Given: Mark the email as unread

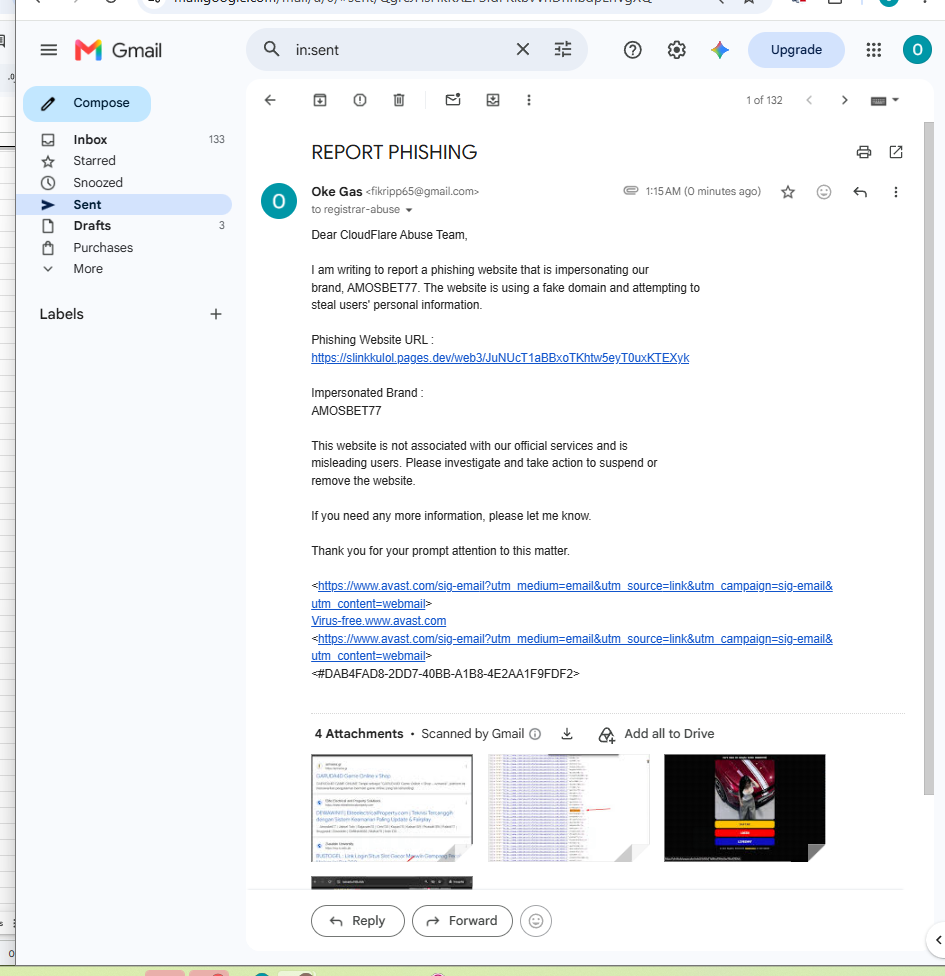Looking at the screenshot, I should (x=453, y=100).
